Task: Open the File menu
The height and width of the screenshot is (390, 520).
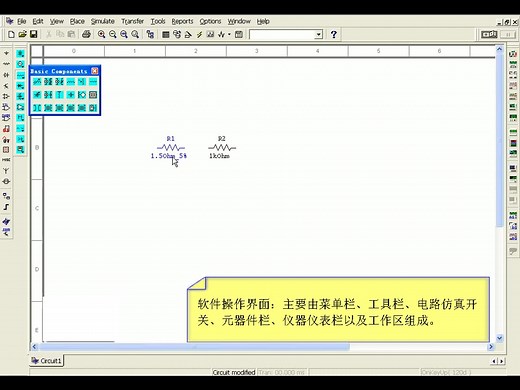Action: click(x=22, y=21)
